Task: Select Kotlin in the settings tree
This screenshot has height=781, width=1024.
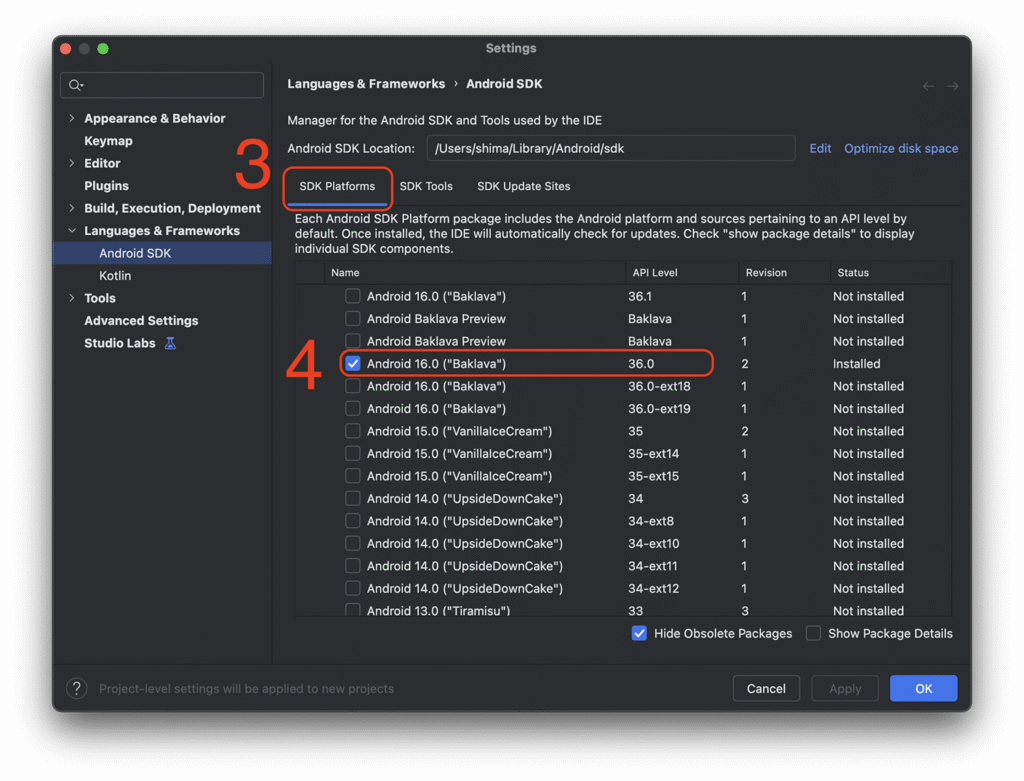Action: 115,276
